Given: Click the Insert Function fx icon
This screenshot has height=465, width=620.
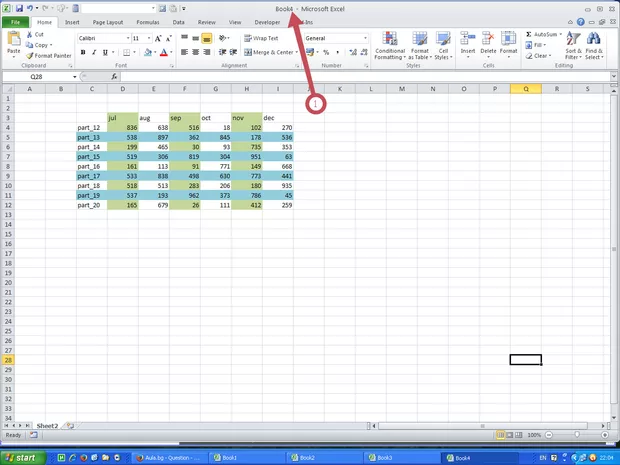Looking at the screenshot, I should pyautogui.click(x=114, y=76).
